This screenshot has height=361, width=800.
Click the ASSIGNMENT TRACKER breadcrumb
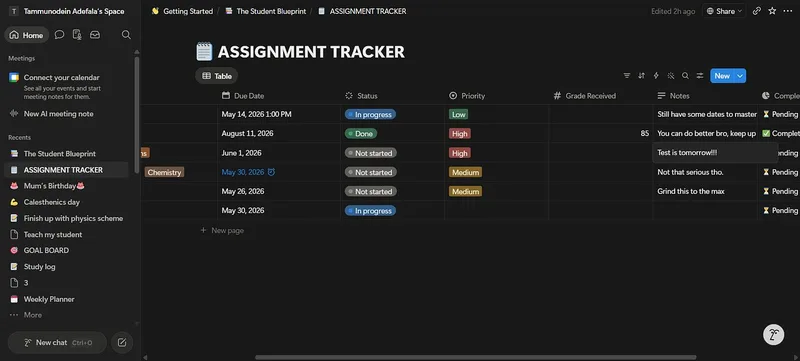pos(362,11)
